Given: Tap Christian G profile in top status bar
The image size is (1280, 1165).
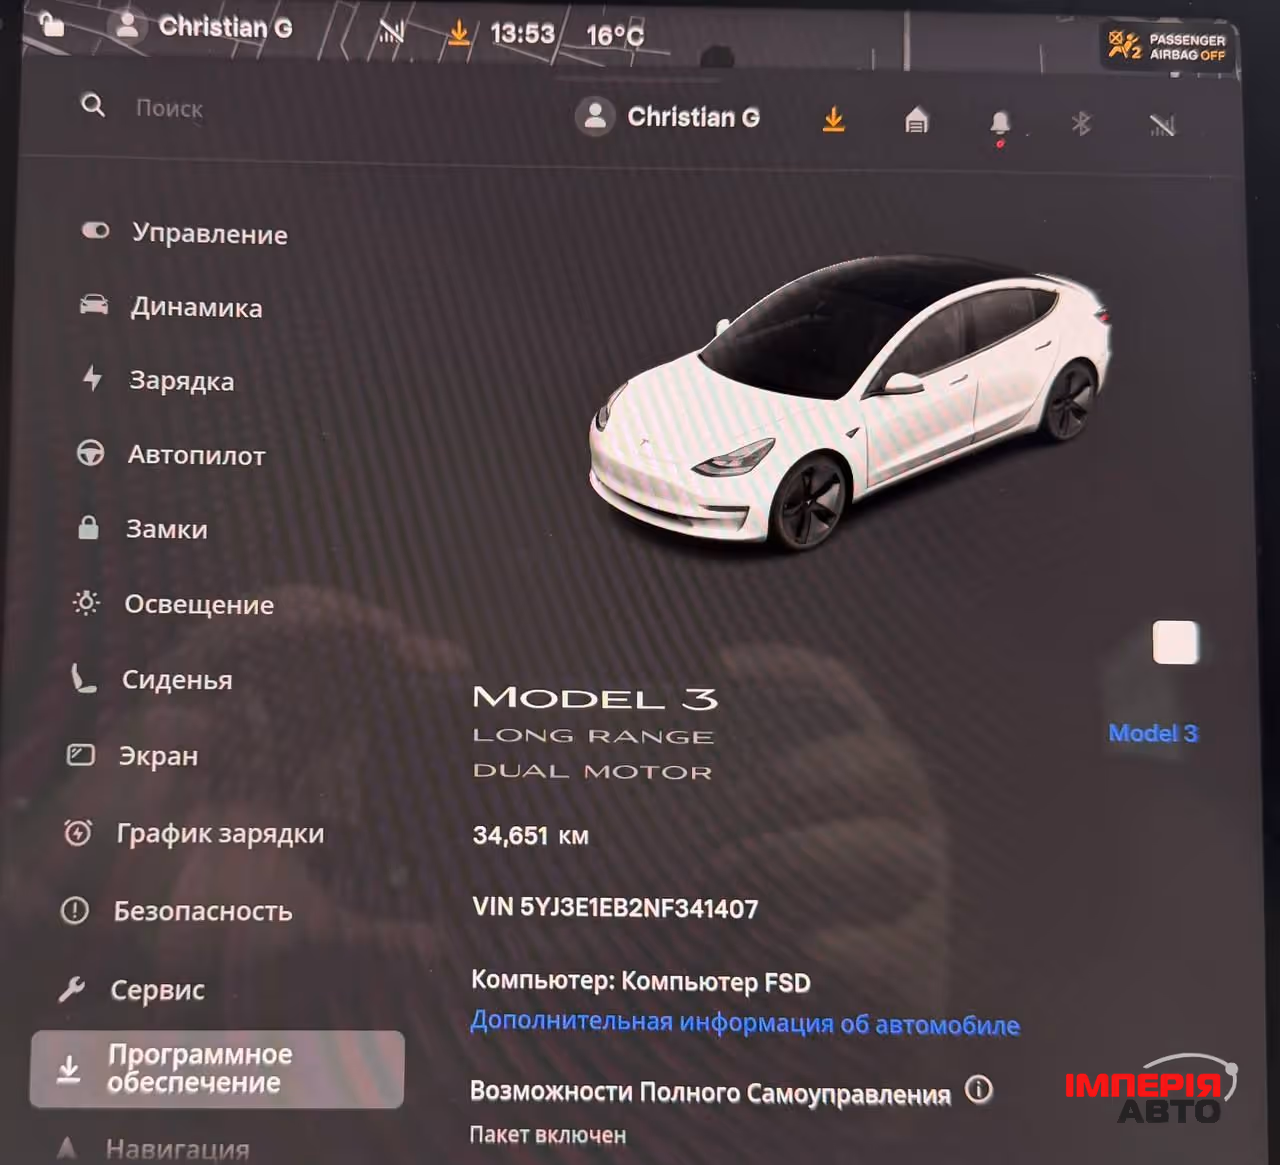Looking at the screenshot, I should tap(203, 26).
